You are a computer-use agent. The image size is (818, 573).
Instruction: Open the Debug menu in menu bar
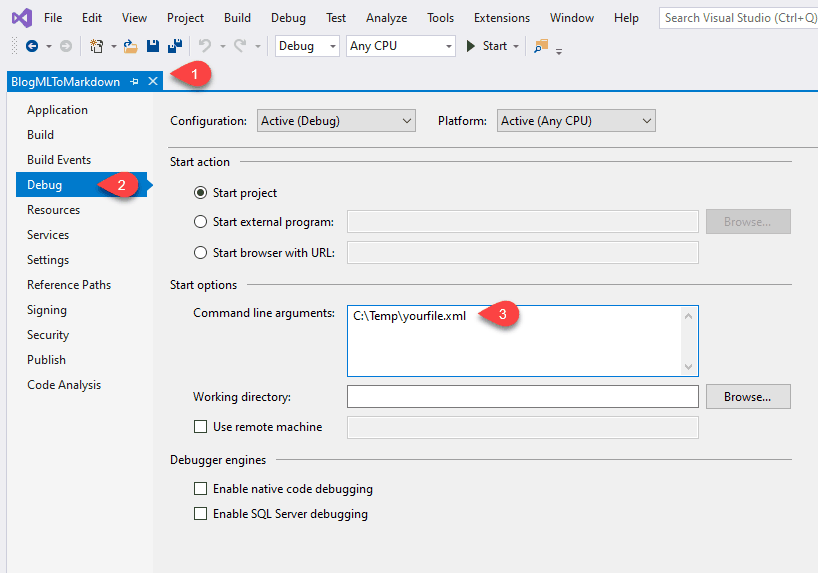(288, 18)
